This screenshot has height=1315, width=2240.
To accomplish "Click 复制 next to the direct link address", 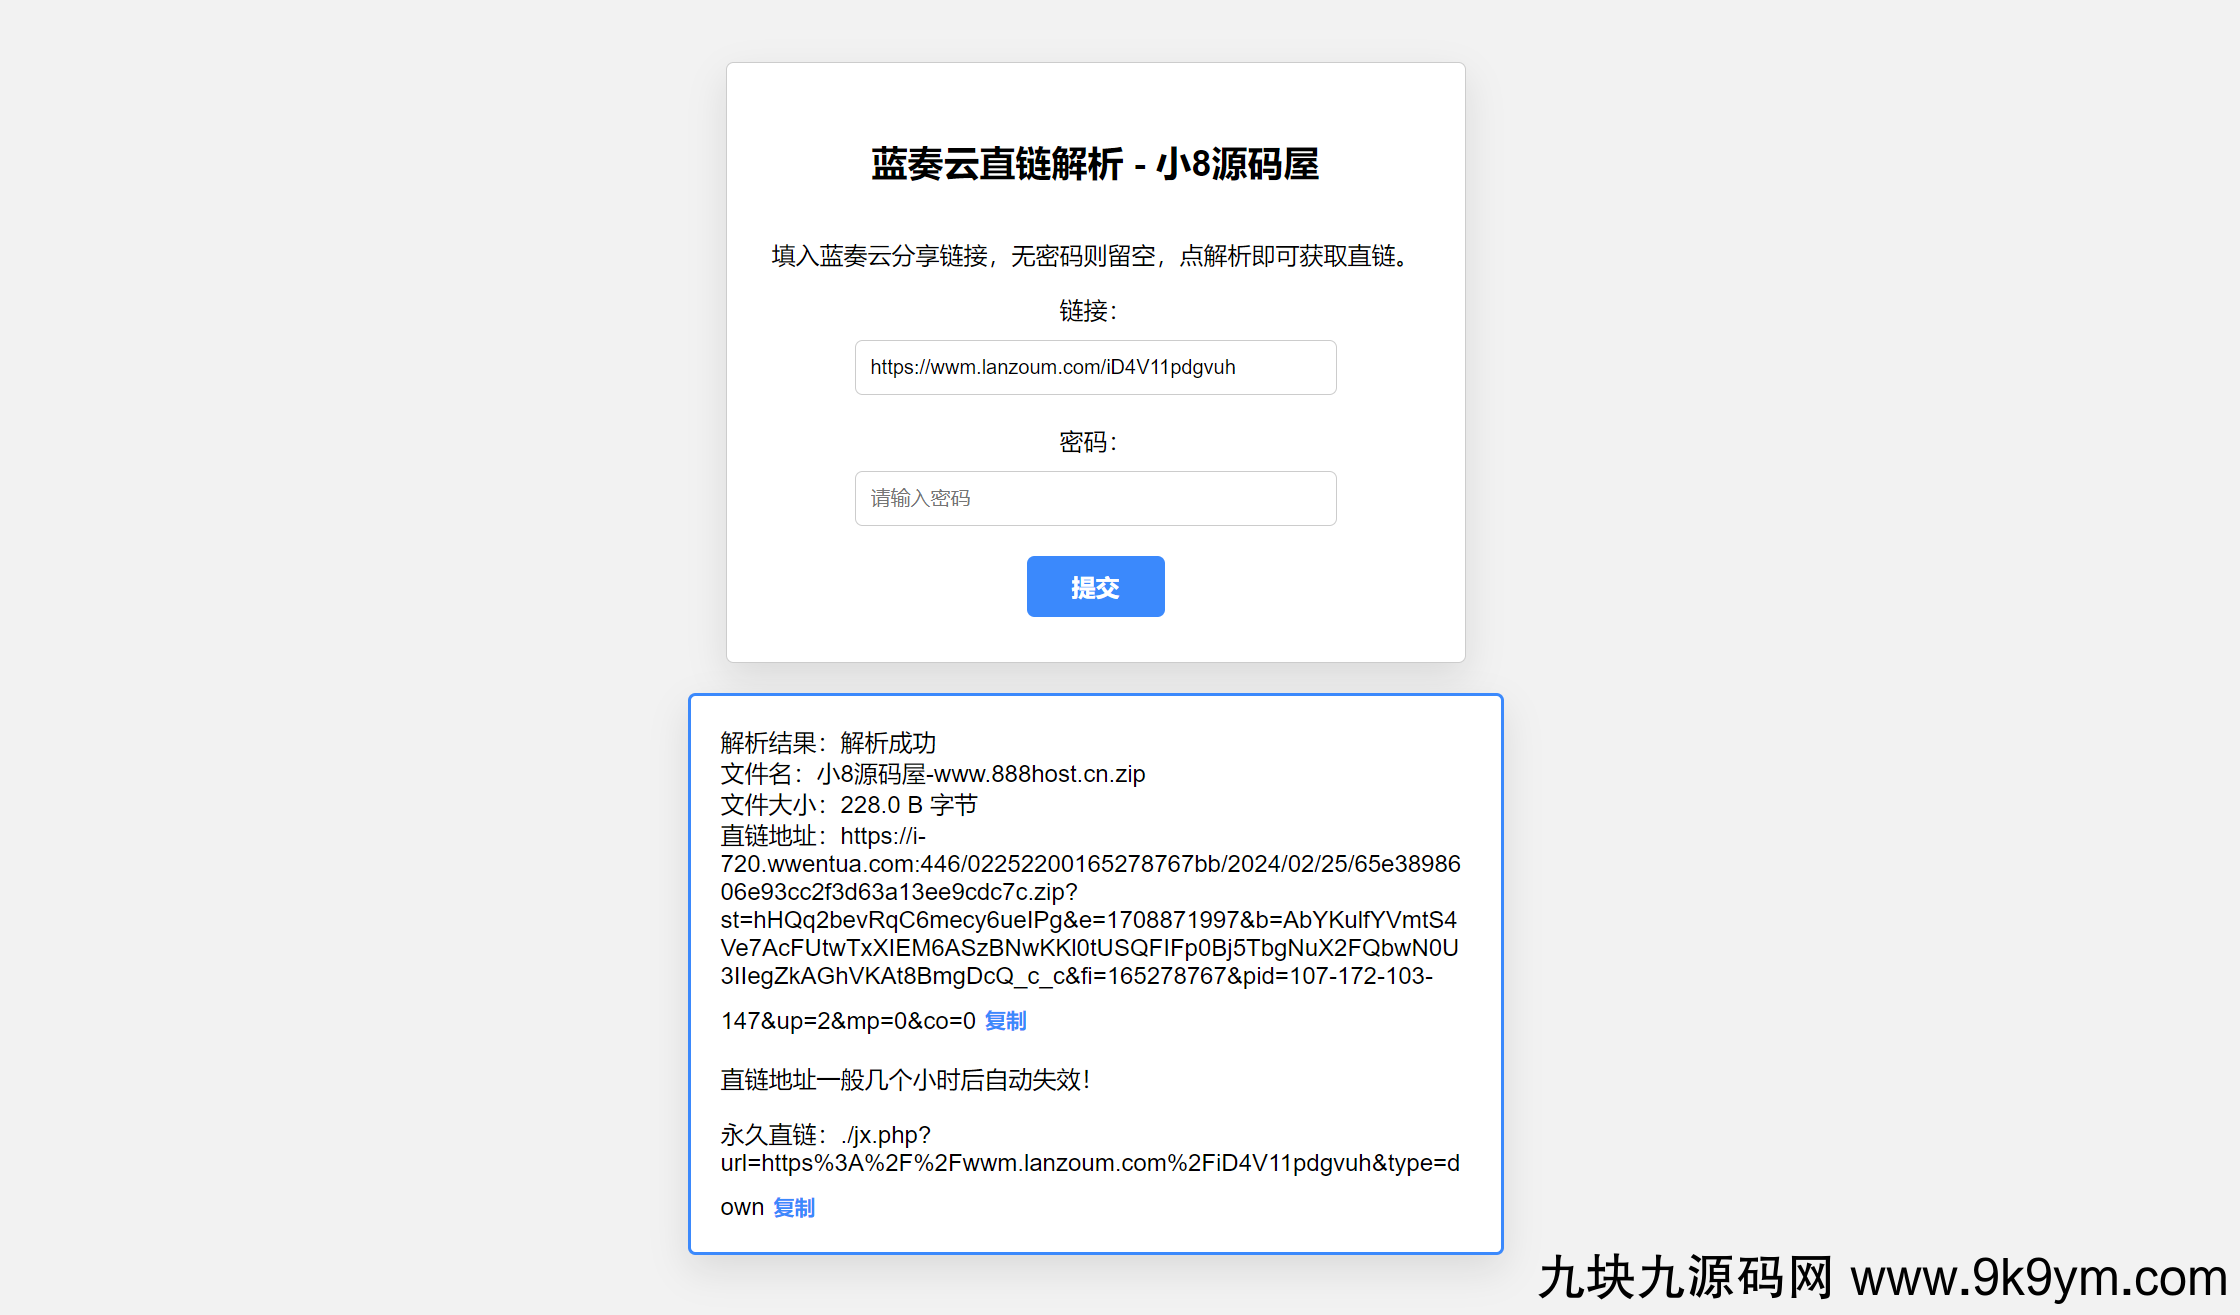I will tap(1005, 1021).
